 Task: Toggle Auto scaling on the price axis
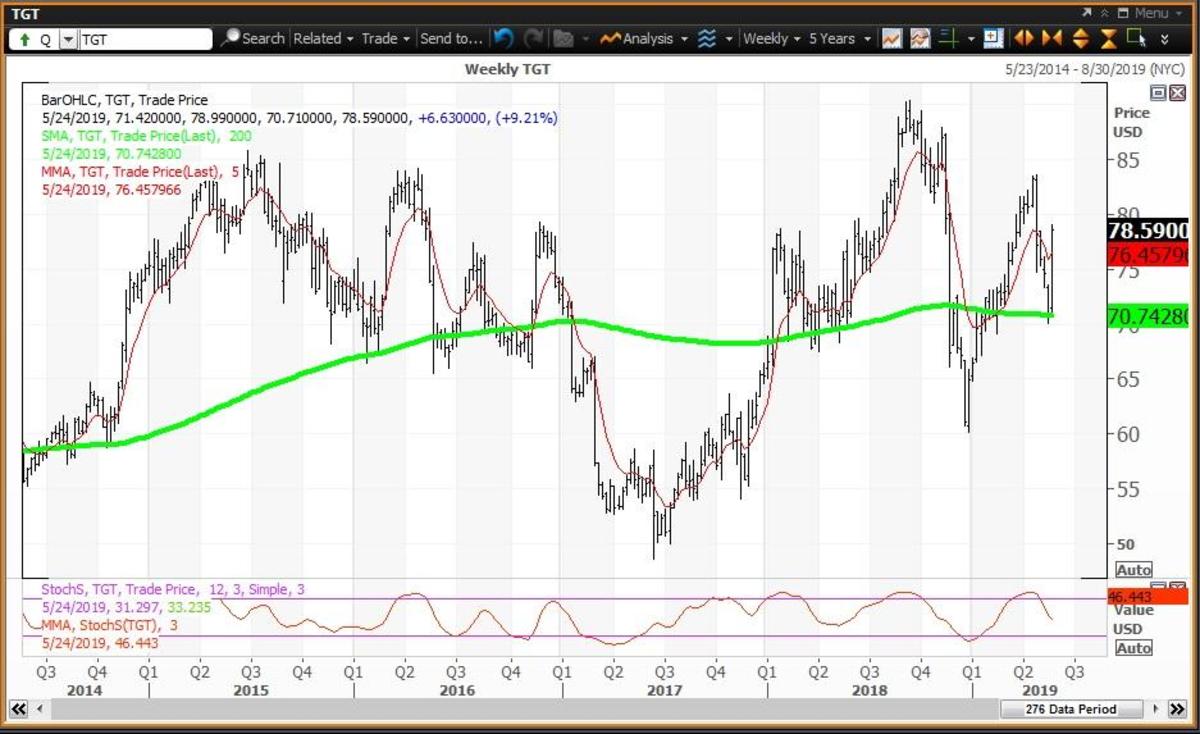(1133, 570)
